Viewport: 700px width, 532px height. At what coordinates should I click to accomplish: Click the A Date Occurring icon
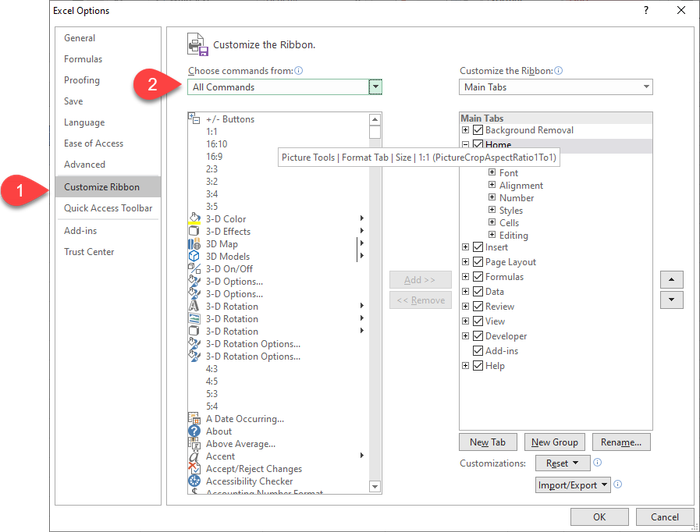coord(194,419)
